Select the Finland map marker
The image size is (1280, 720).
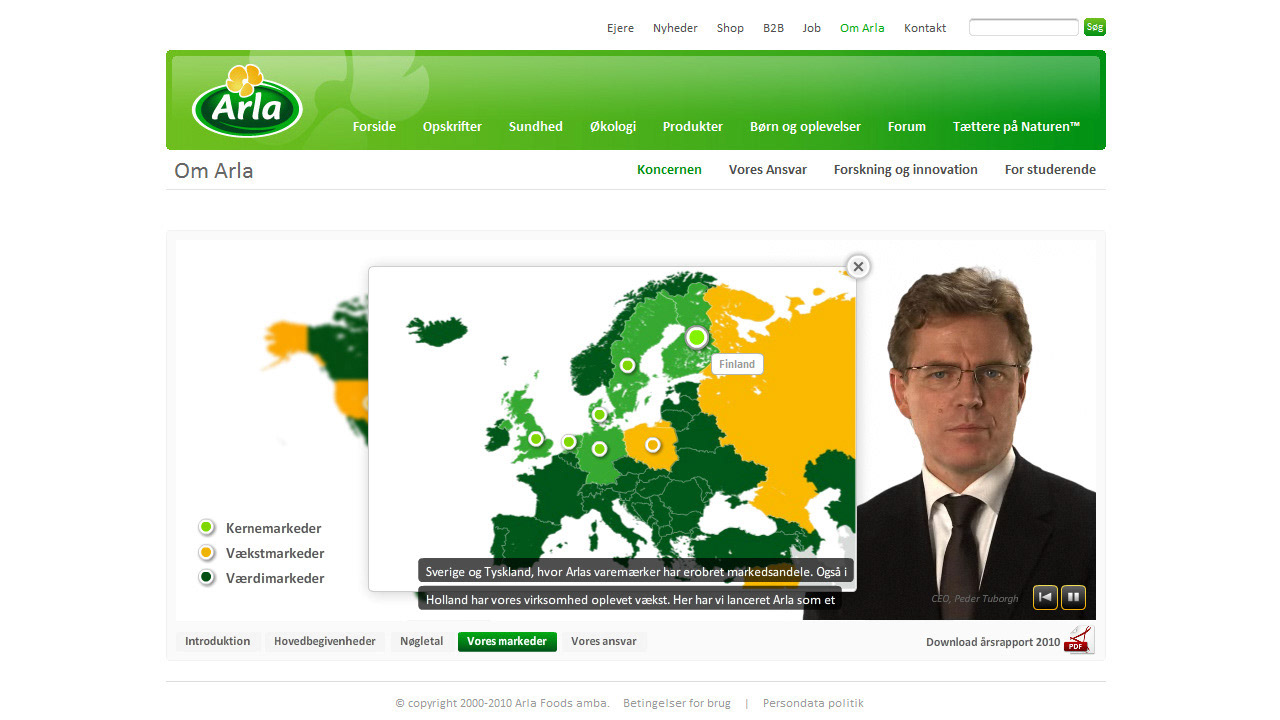(x=697, y=338)
